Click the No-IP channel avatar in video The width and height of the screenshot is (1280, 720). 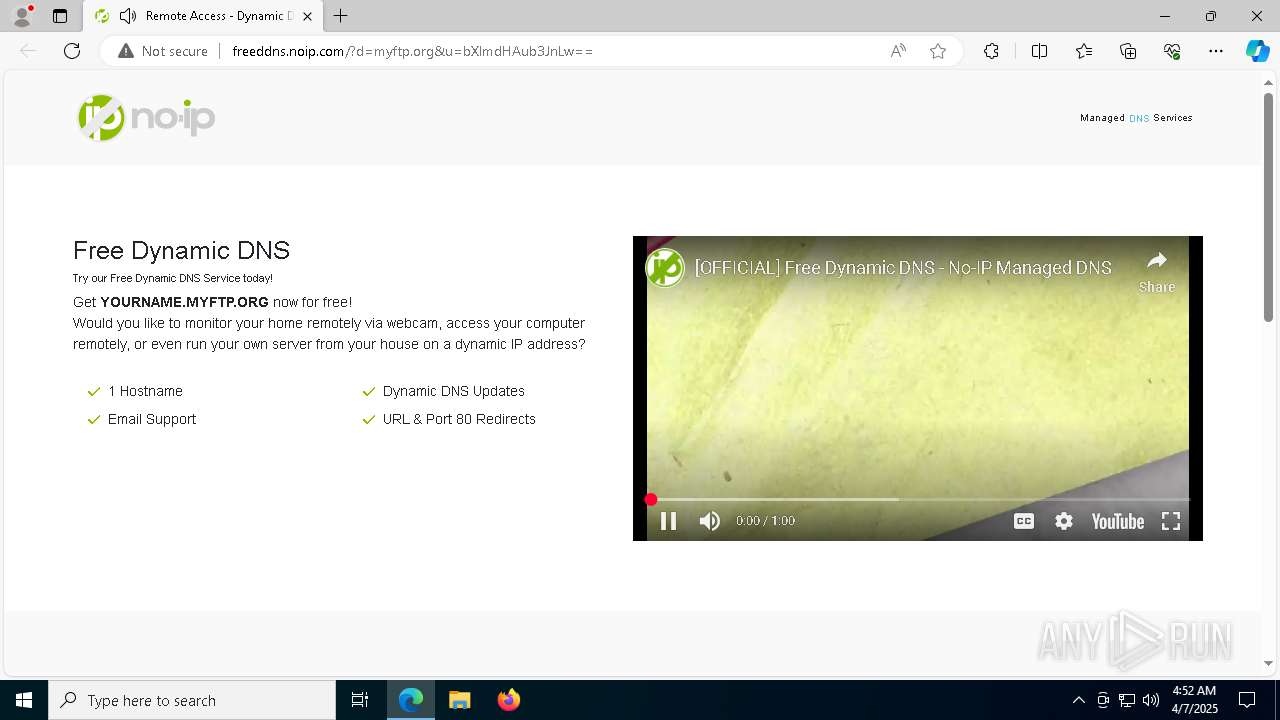pyautogui.click(x=665, y=268)
